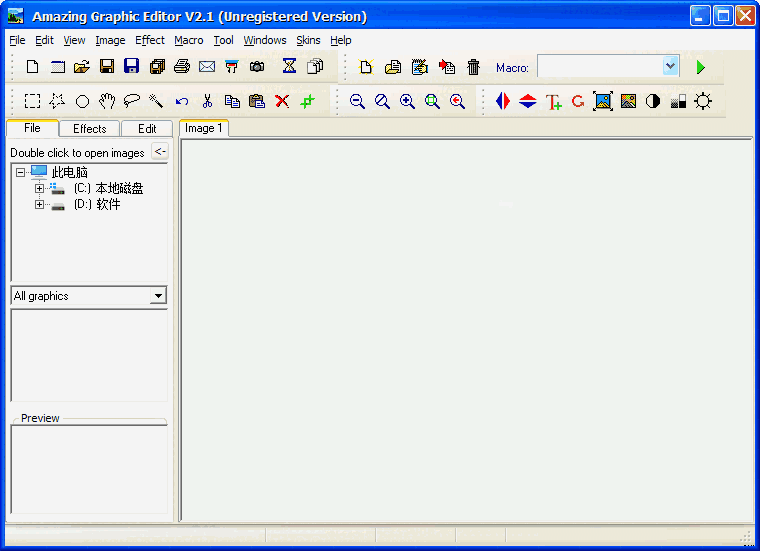This screenshot has height=551, width=760.
Task: Click the envelope email icon
Action: [207, 66]
